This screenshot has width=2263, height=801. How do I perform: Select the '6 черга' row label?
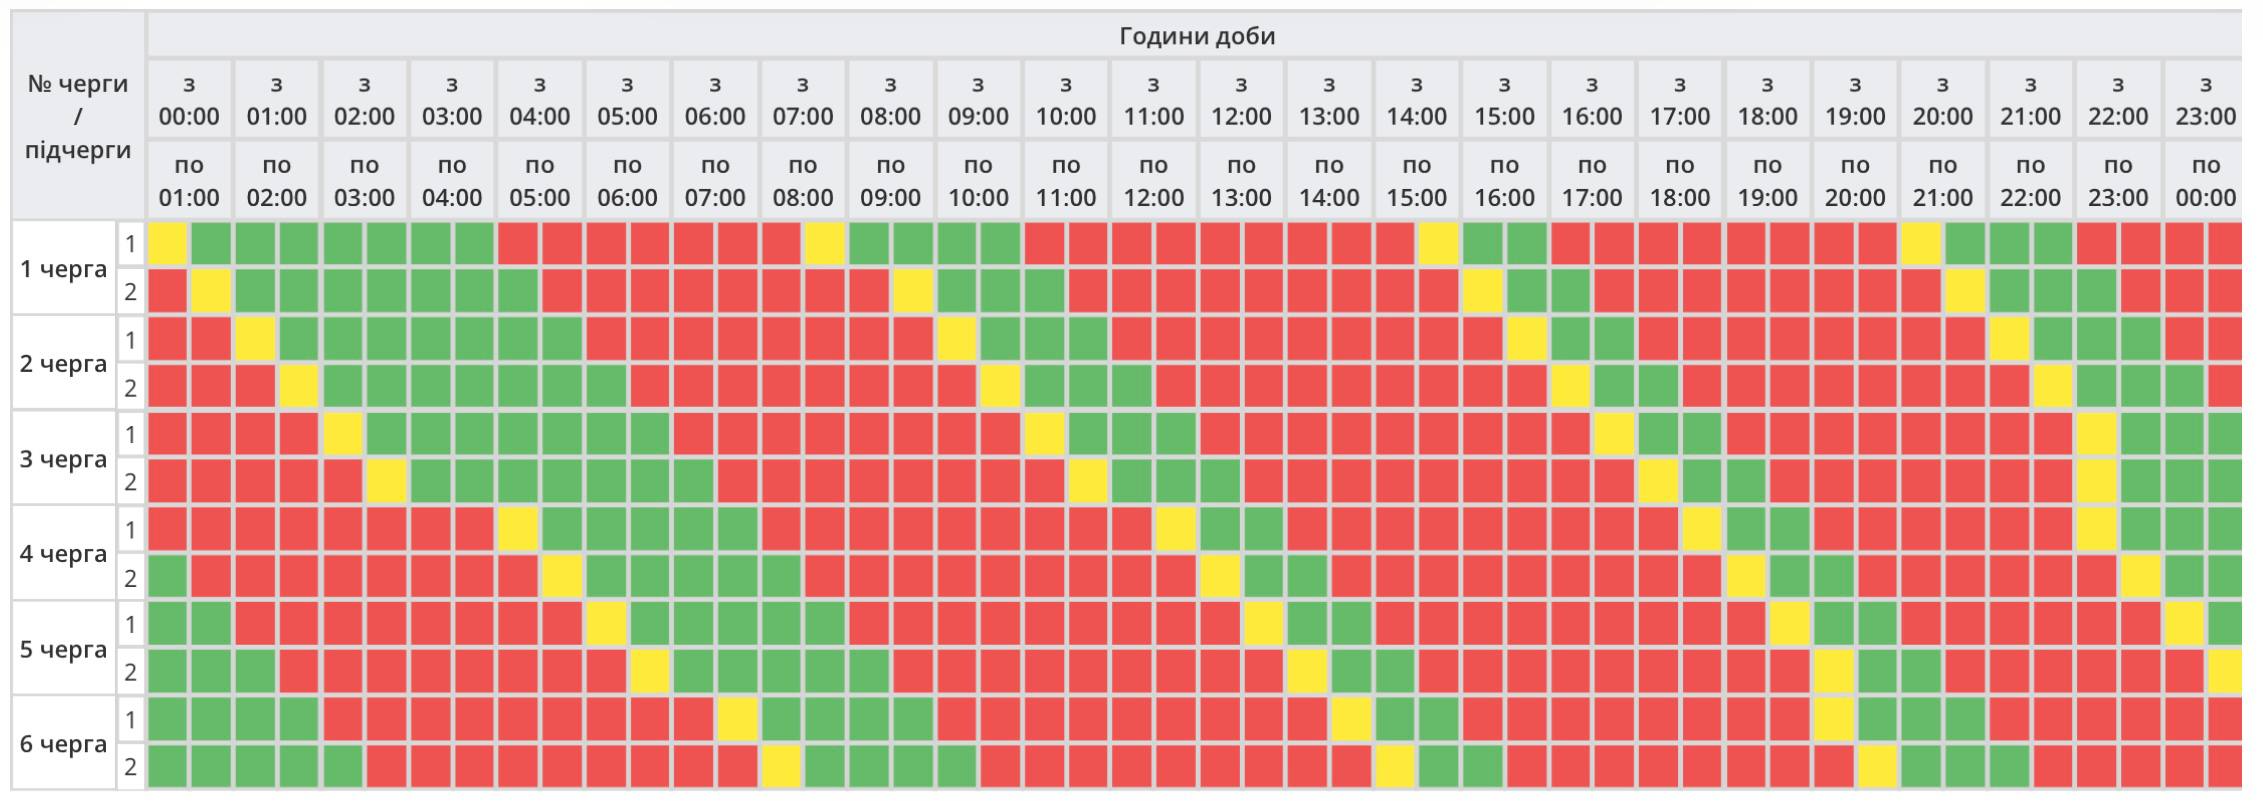tap(64, 744)
